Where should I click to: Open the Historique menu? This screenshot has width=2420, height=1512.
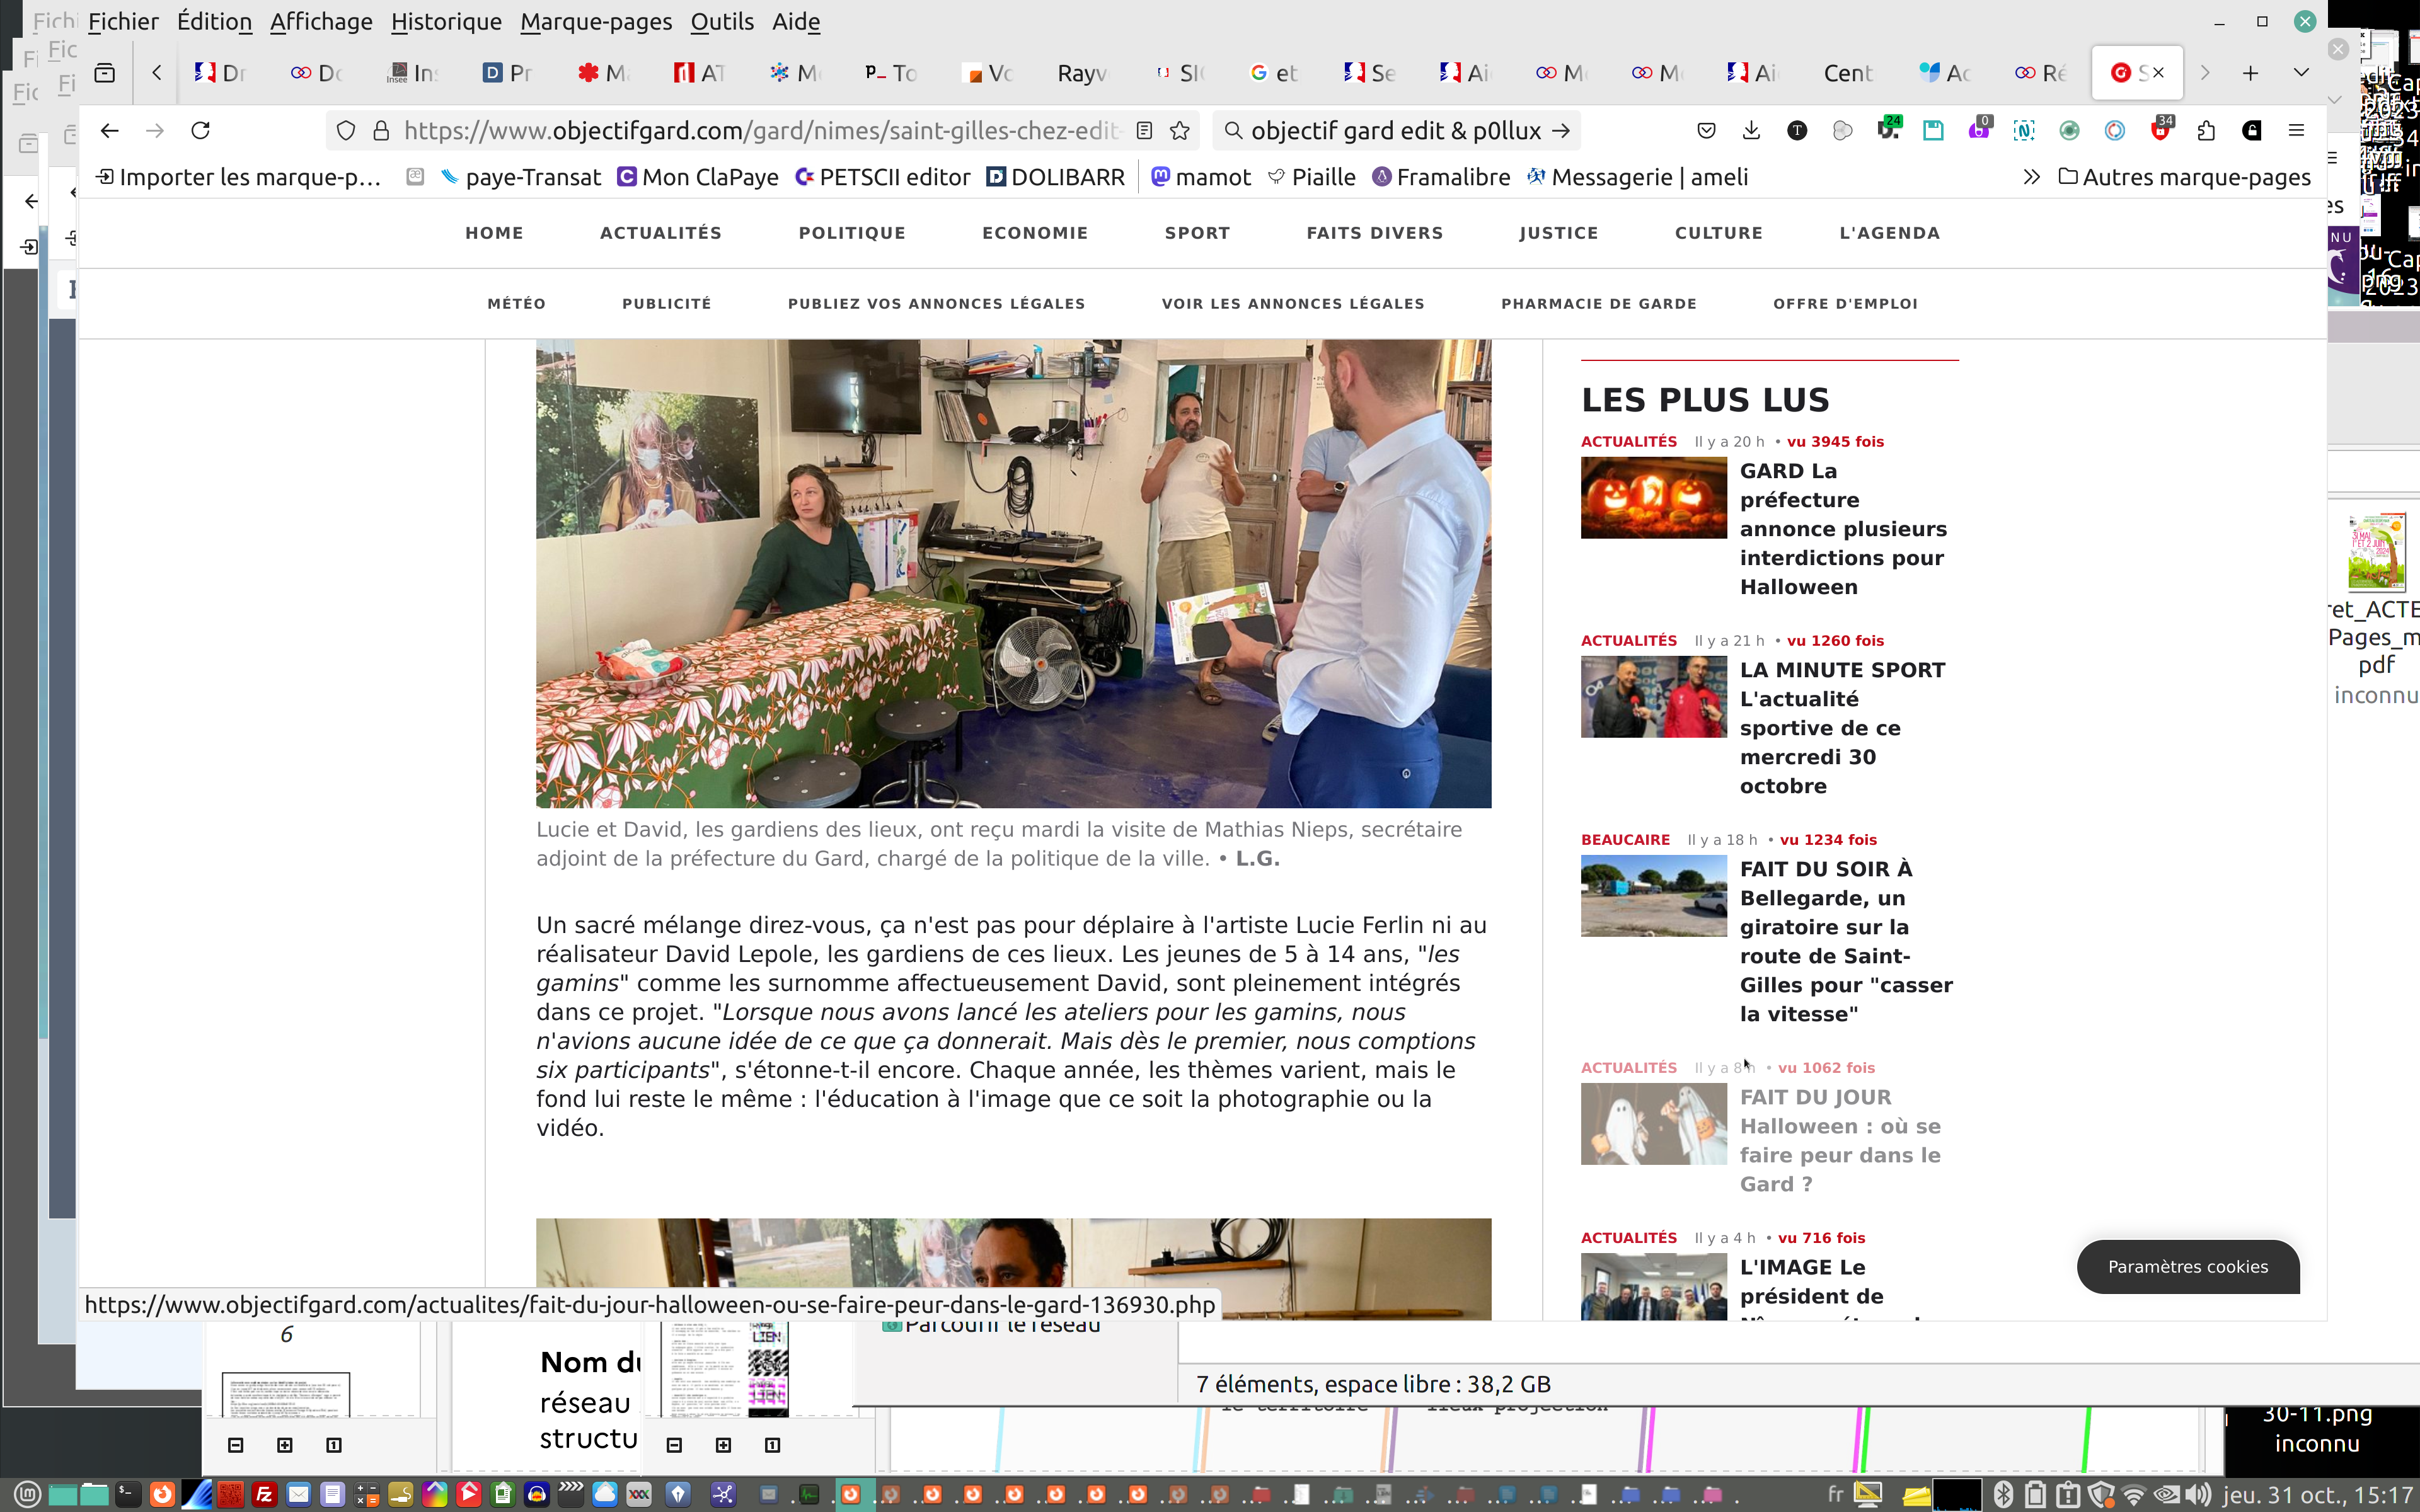pos(446,22)
